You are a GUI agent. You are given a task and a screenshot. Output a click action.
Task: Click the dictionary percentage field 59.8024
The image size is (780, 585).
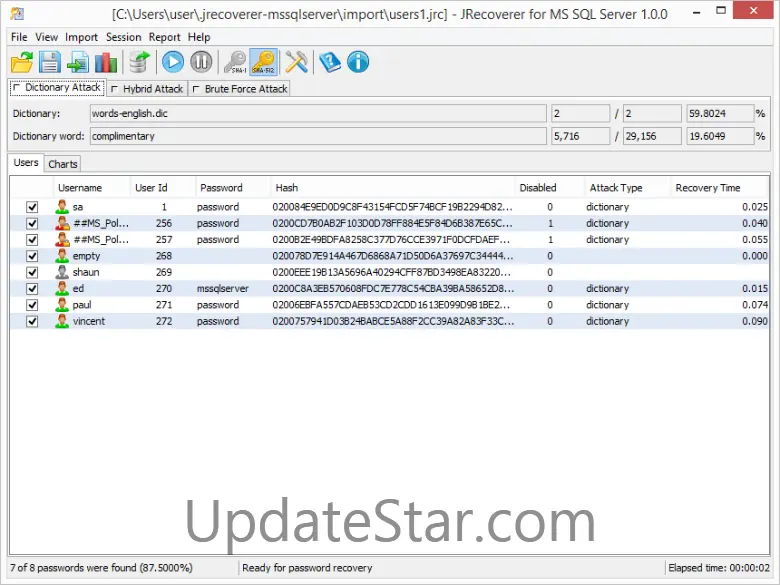coord(720,113)
